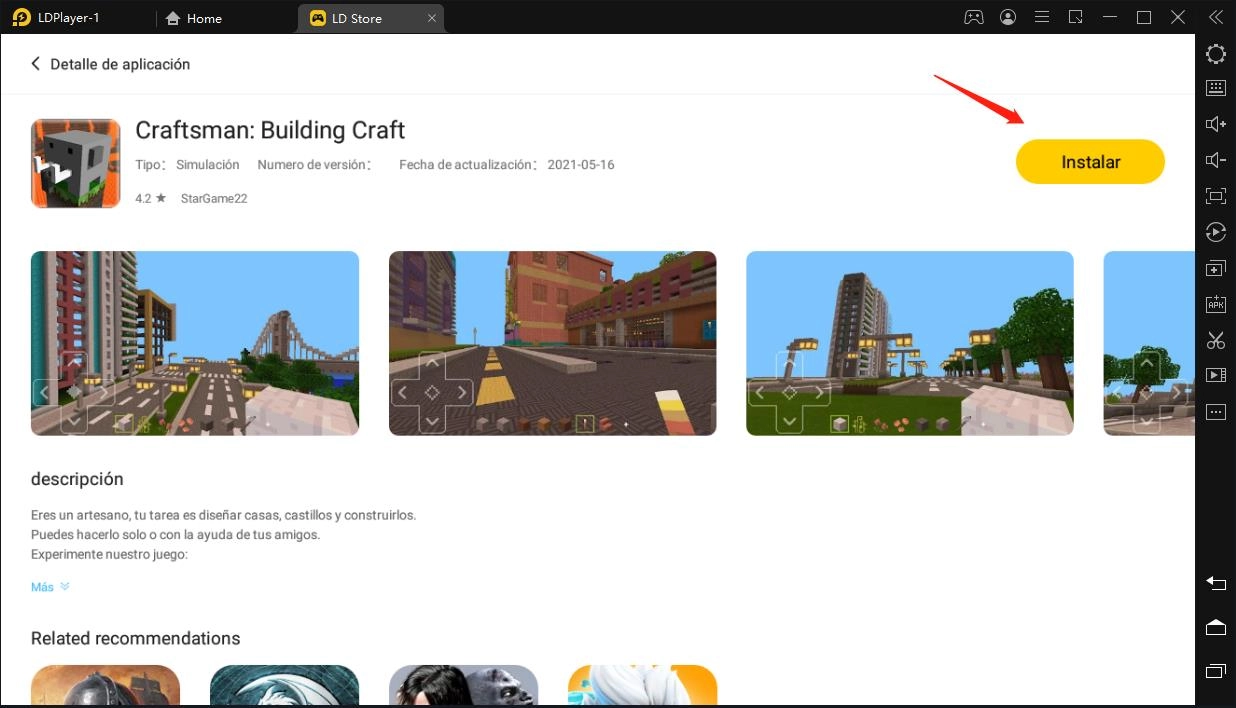
Task: Click the volume up icon
Action: click(x=1216, y=124)
